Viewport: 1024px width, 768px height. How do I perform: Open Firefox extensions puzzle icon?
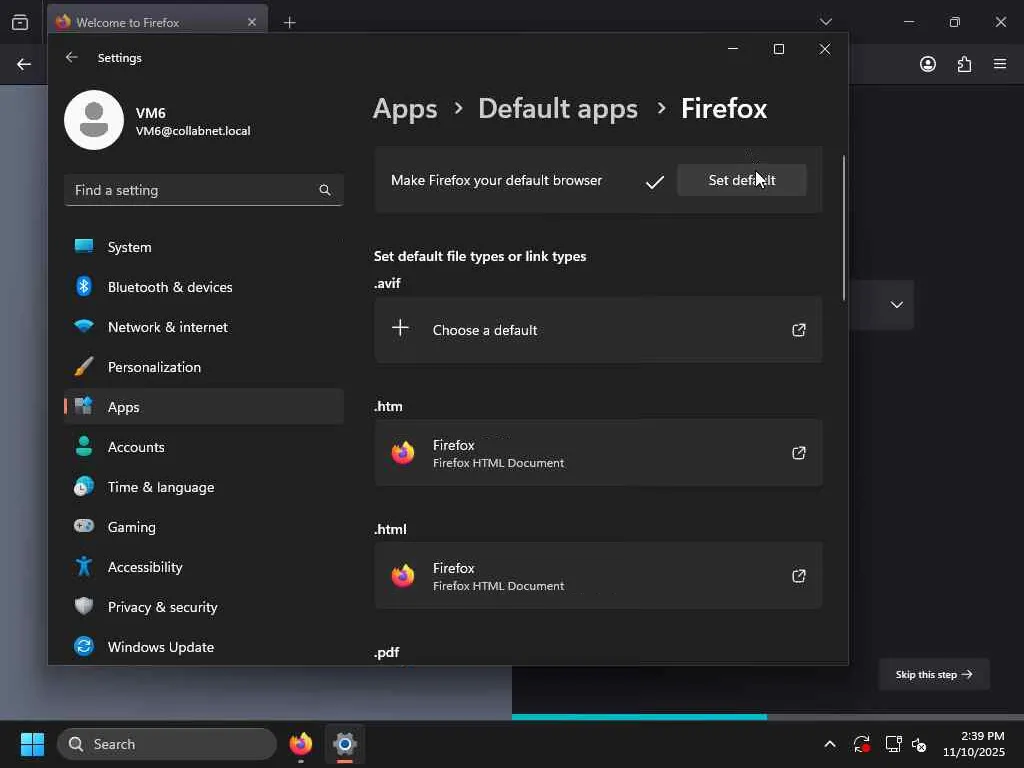(964, 64)
